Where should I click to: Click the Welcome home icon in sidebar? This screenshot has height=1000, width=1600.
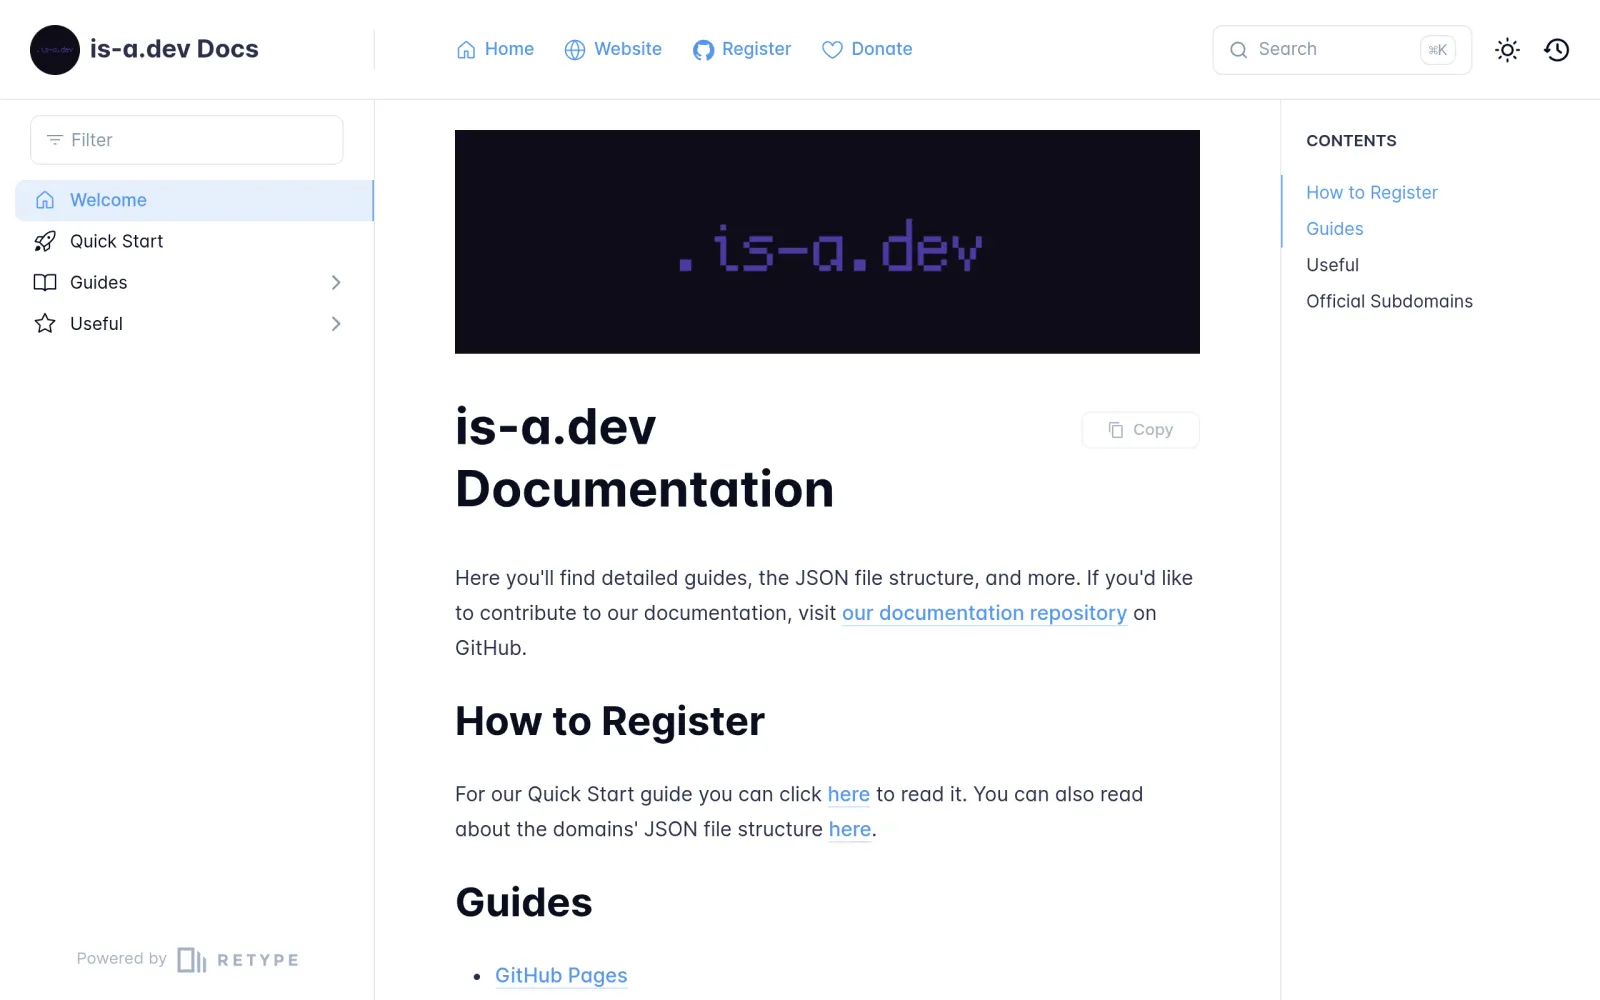pos(45,200)
